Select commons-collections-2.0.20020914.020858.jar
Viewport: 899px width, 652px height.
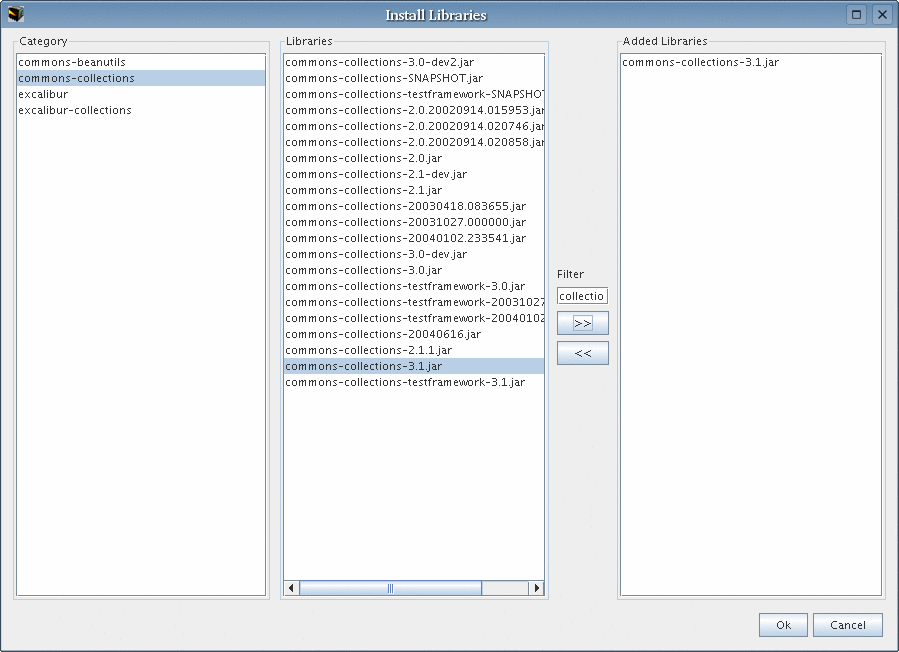click(x=413, y=142)
